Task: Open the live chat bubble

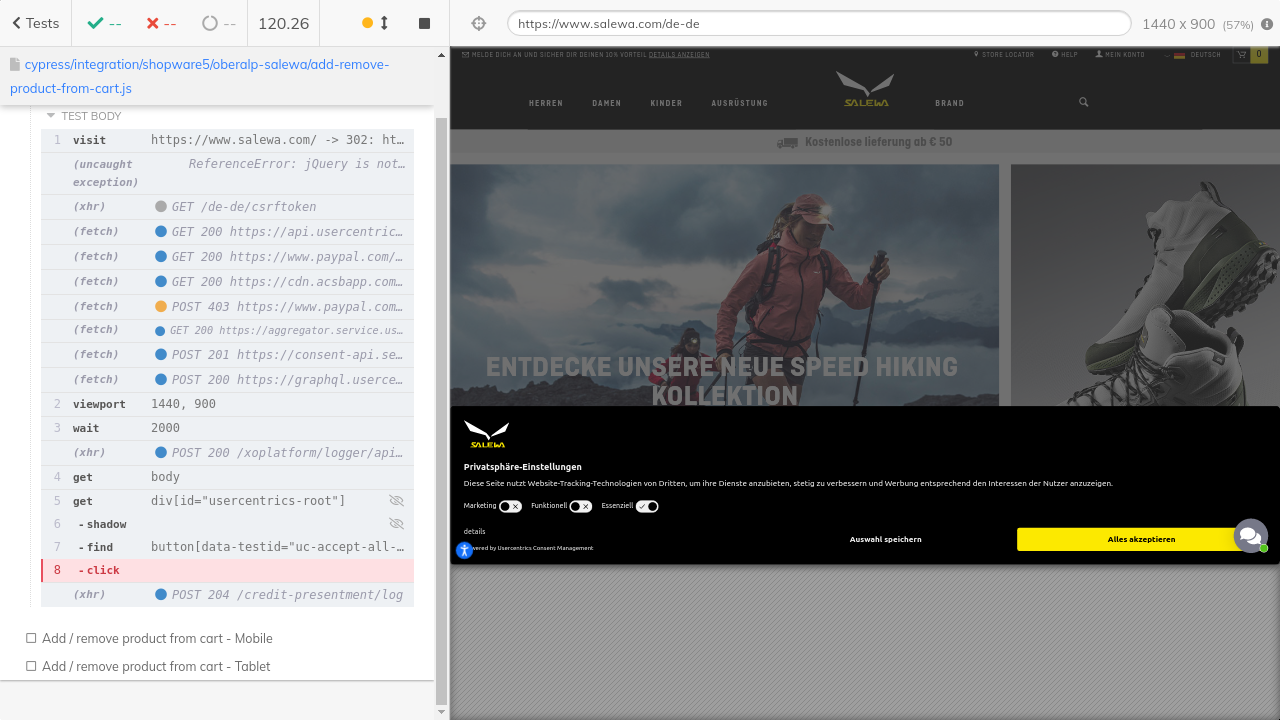Action: pos(1250,536)
